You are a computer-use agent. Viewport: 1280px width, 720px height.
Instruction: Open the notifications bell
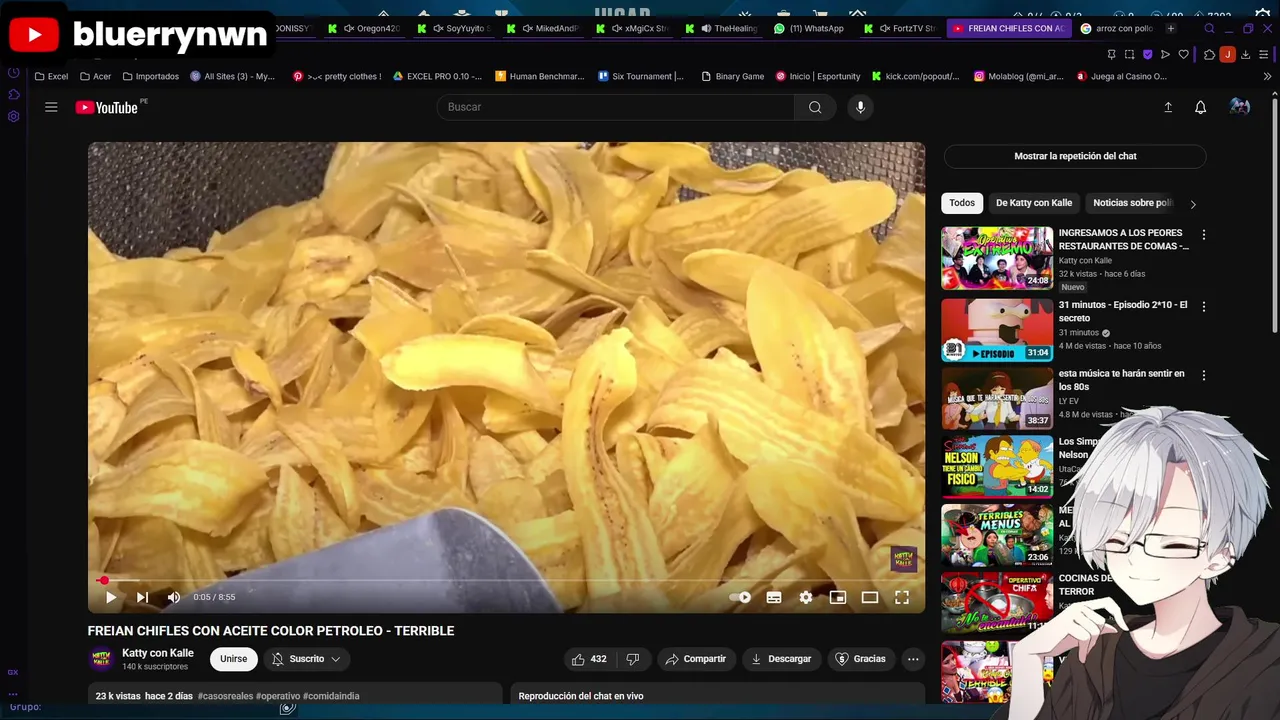click(1201, 107)
